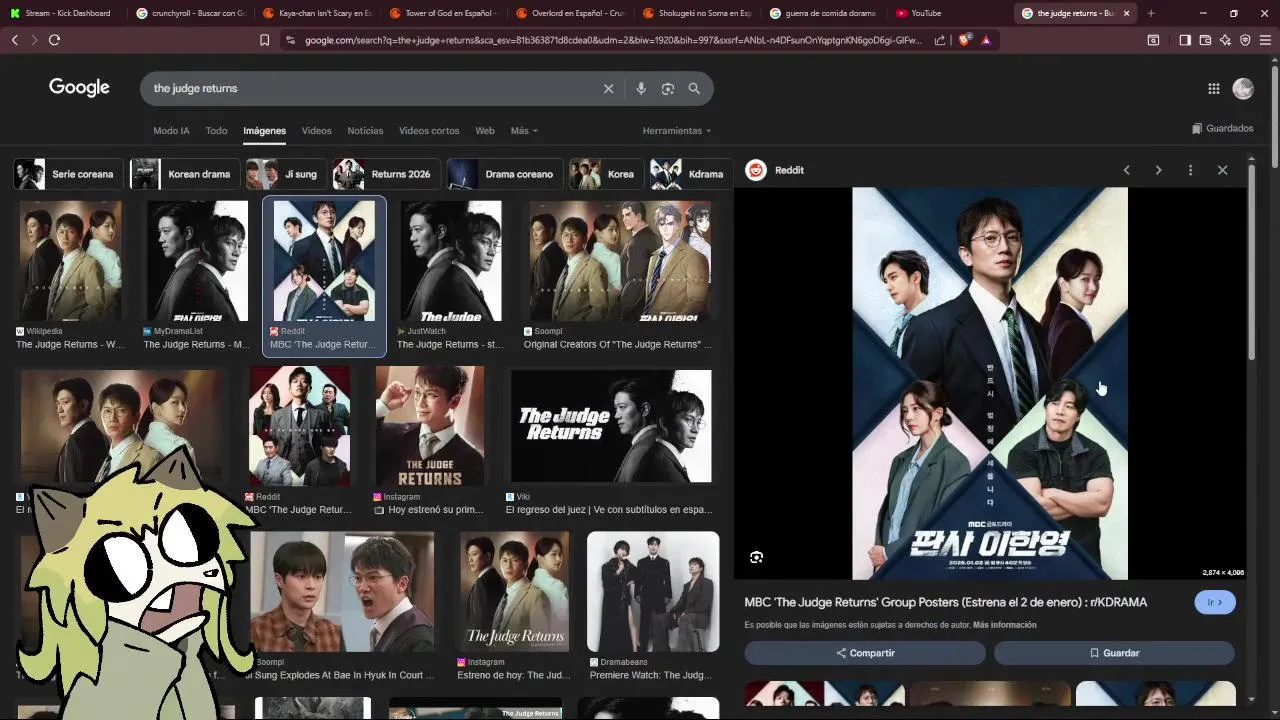The height and width of the screenshot is (720, 1280).
Task: Select the Ji sung filter chip
Action: coord(286,174)
